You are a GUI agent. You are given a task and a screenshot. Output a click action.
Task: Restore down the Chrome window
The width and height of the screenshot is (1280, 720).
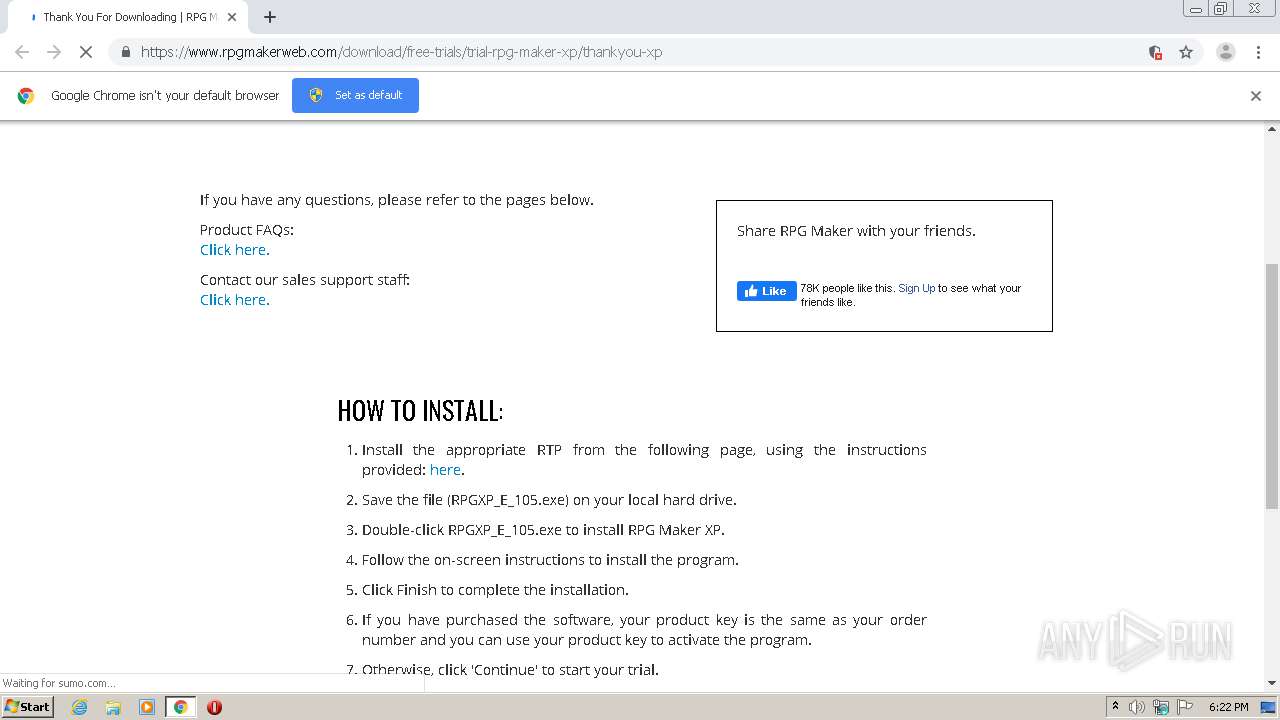click(1221, 8)
